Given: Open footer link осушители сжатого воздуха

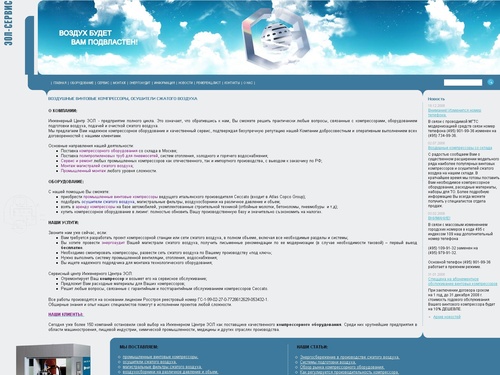Looking at the screenshot, I should pos(150,362).
